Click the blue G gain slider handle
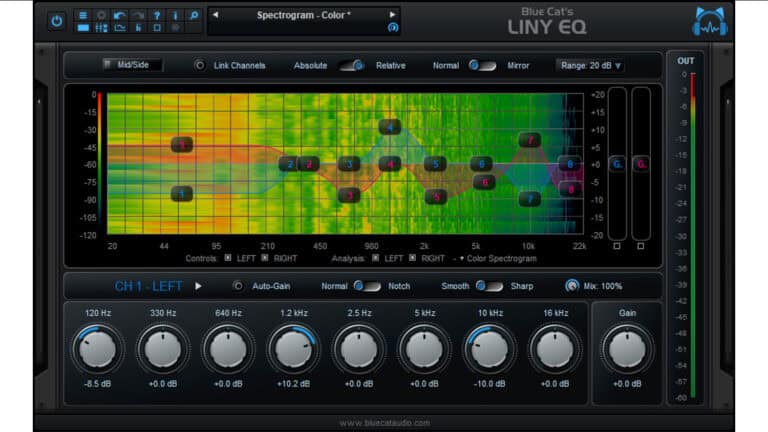This screenshot has height=432, width=768. [617, 164]
